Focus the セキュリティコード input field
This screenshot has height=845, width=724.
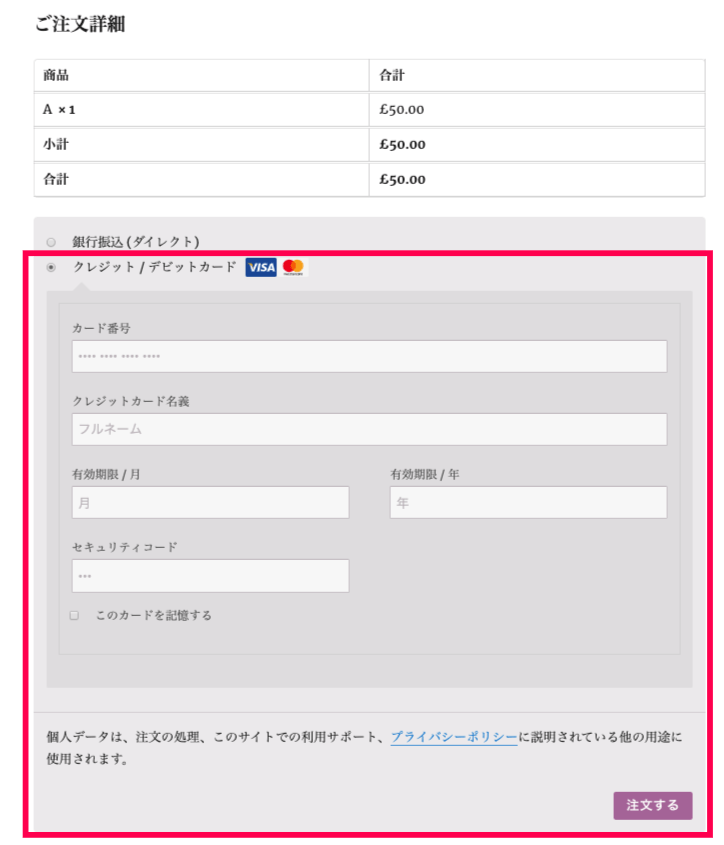pyautogui.click(x=210, y=576)
